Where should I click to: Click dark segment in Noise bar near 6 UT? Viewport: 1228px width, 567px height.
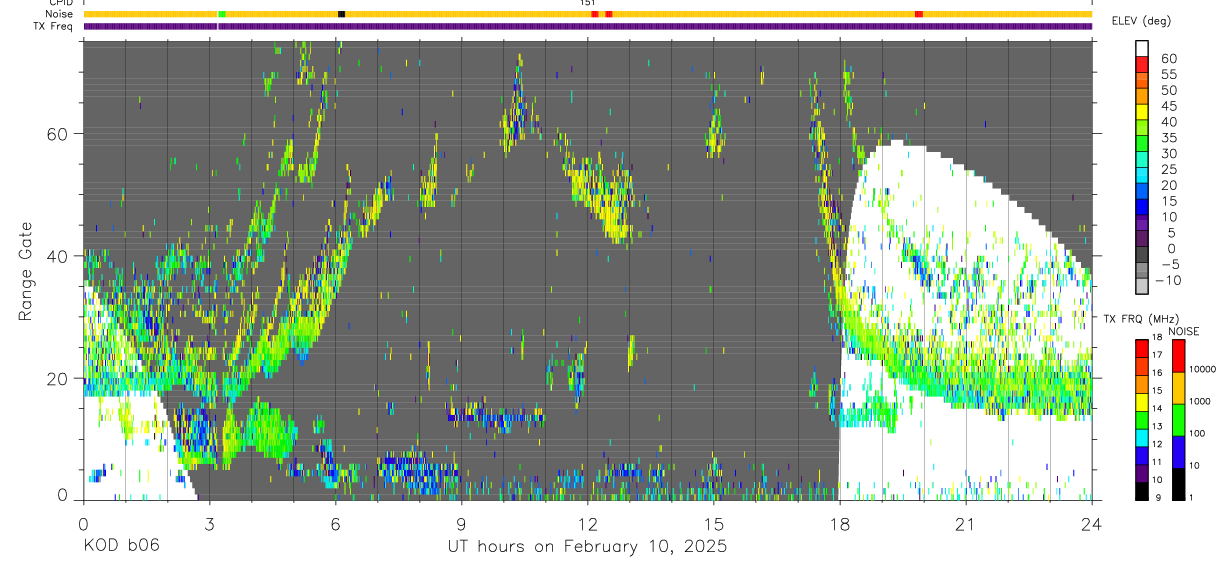click(x=341, y=14)
